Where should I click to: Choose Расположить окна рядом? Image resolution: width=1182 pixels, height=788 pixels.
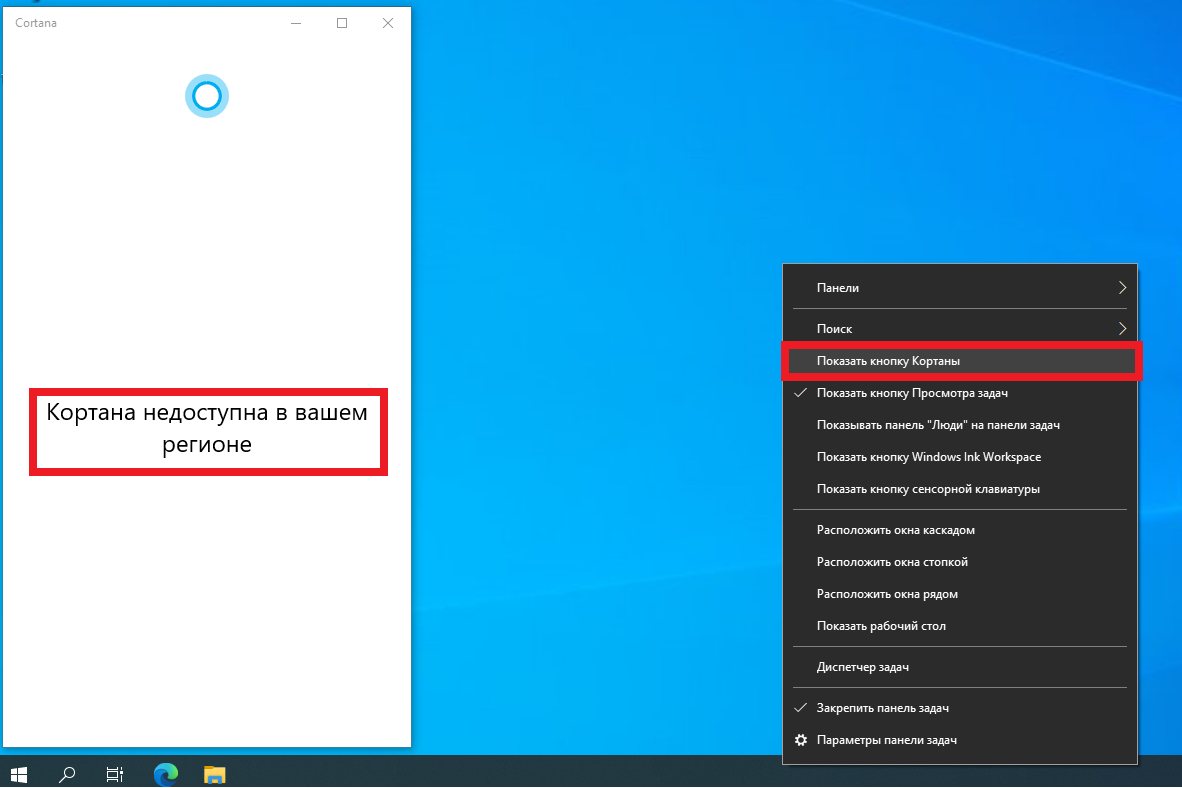coord(960,593)
